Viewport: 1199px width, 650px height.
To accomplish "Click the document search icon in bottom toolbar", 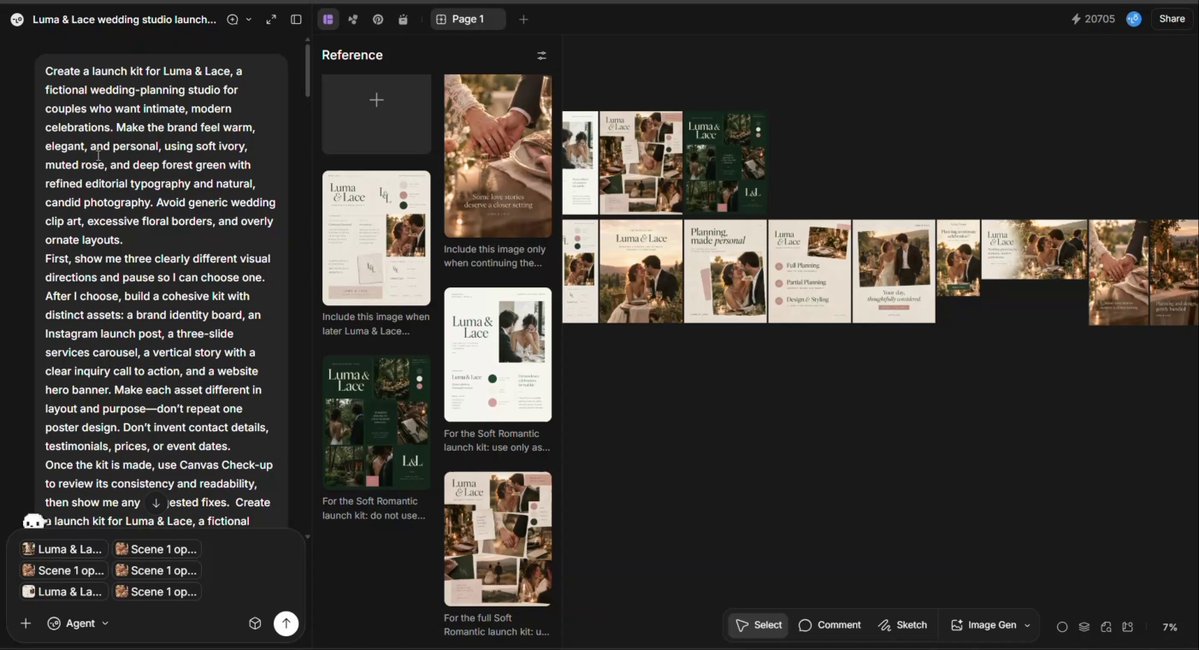I will (1106, 627).
